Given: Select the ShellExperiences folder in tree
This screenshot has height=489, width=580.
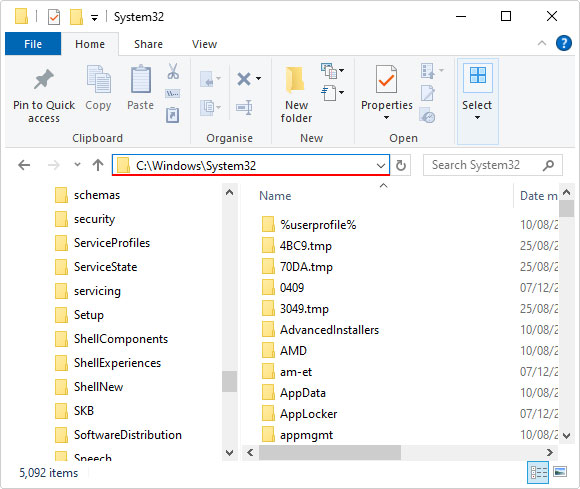Looking at the screenshot, I should 108,363.
